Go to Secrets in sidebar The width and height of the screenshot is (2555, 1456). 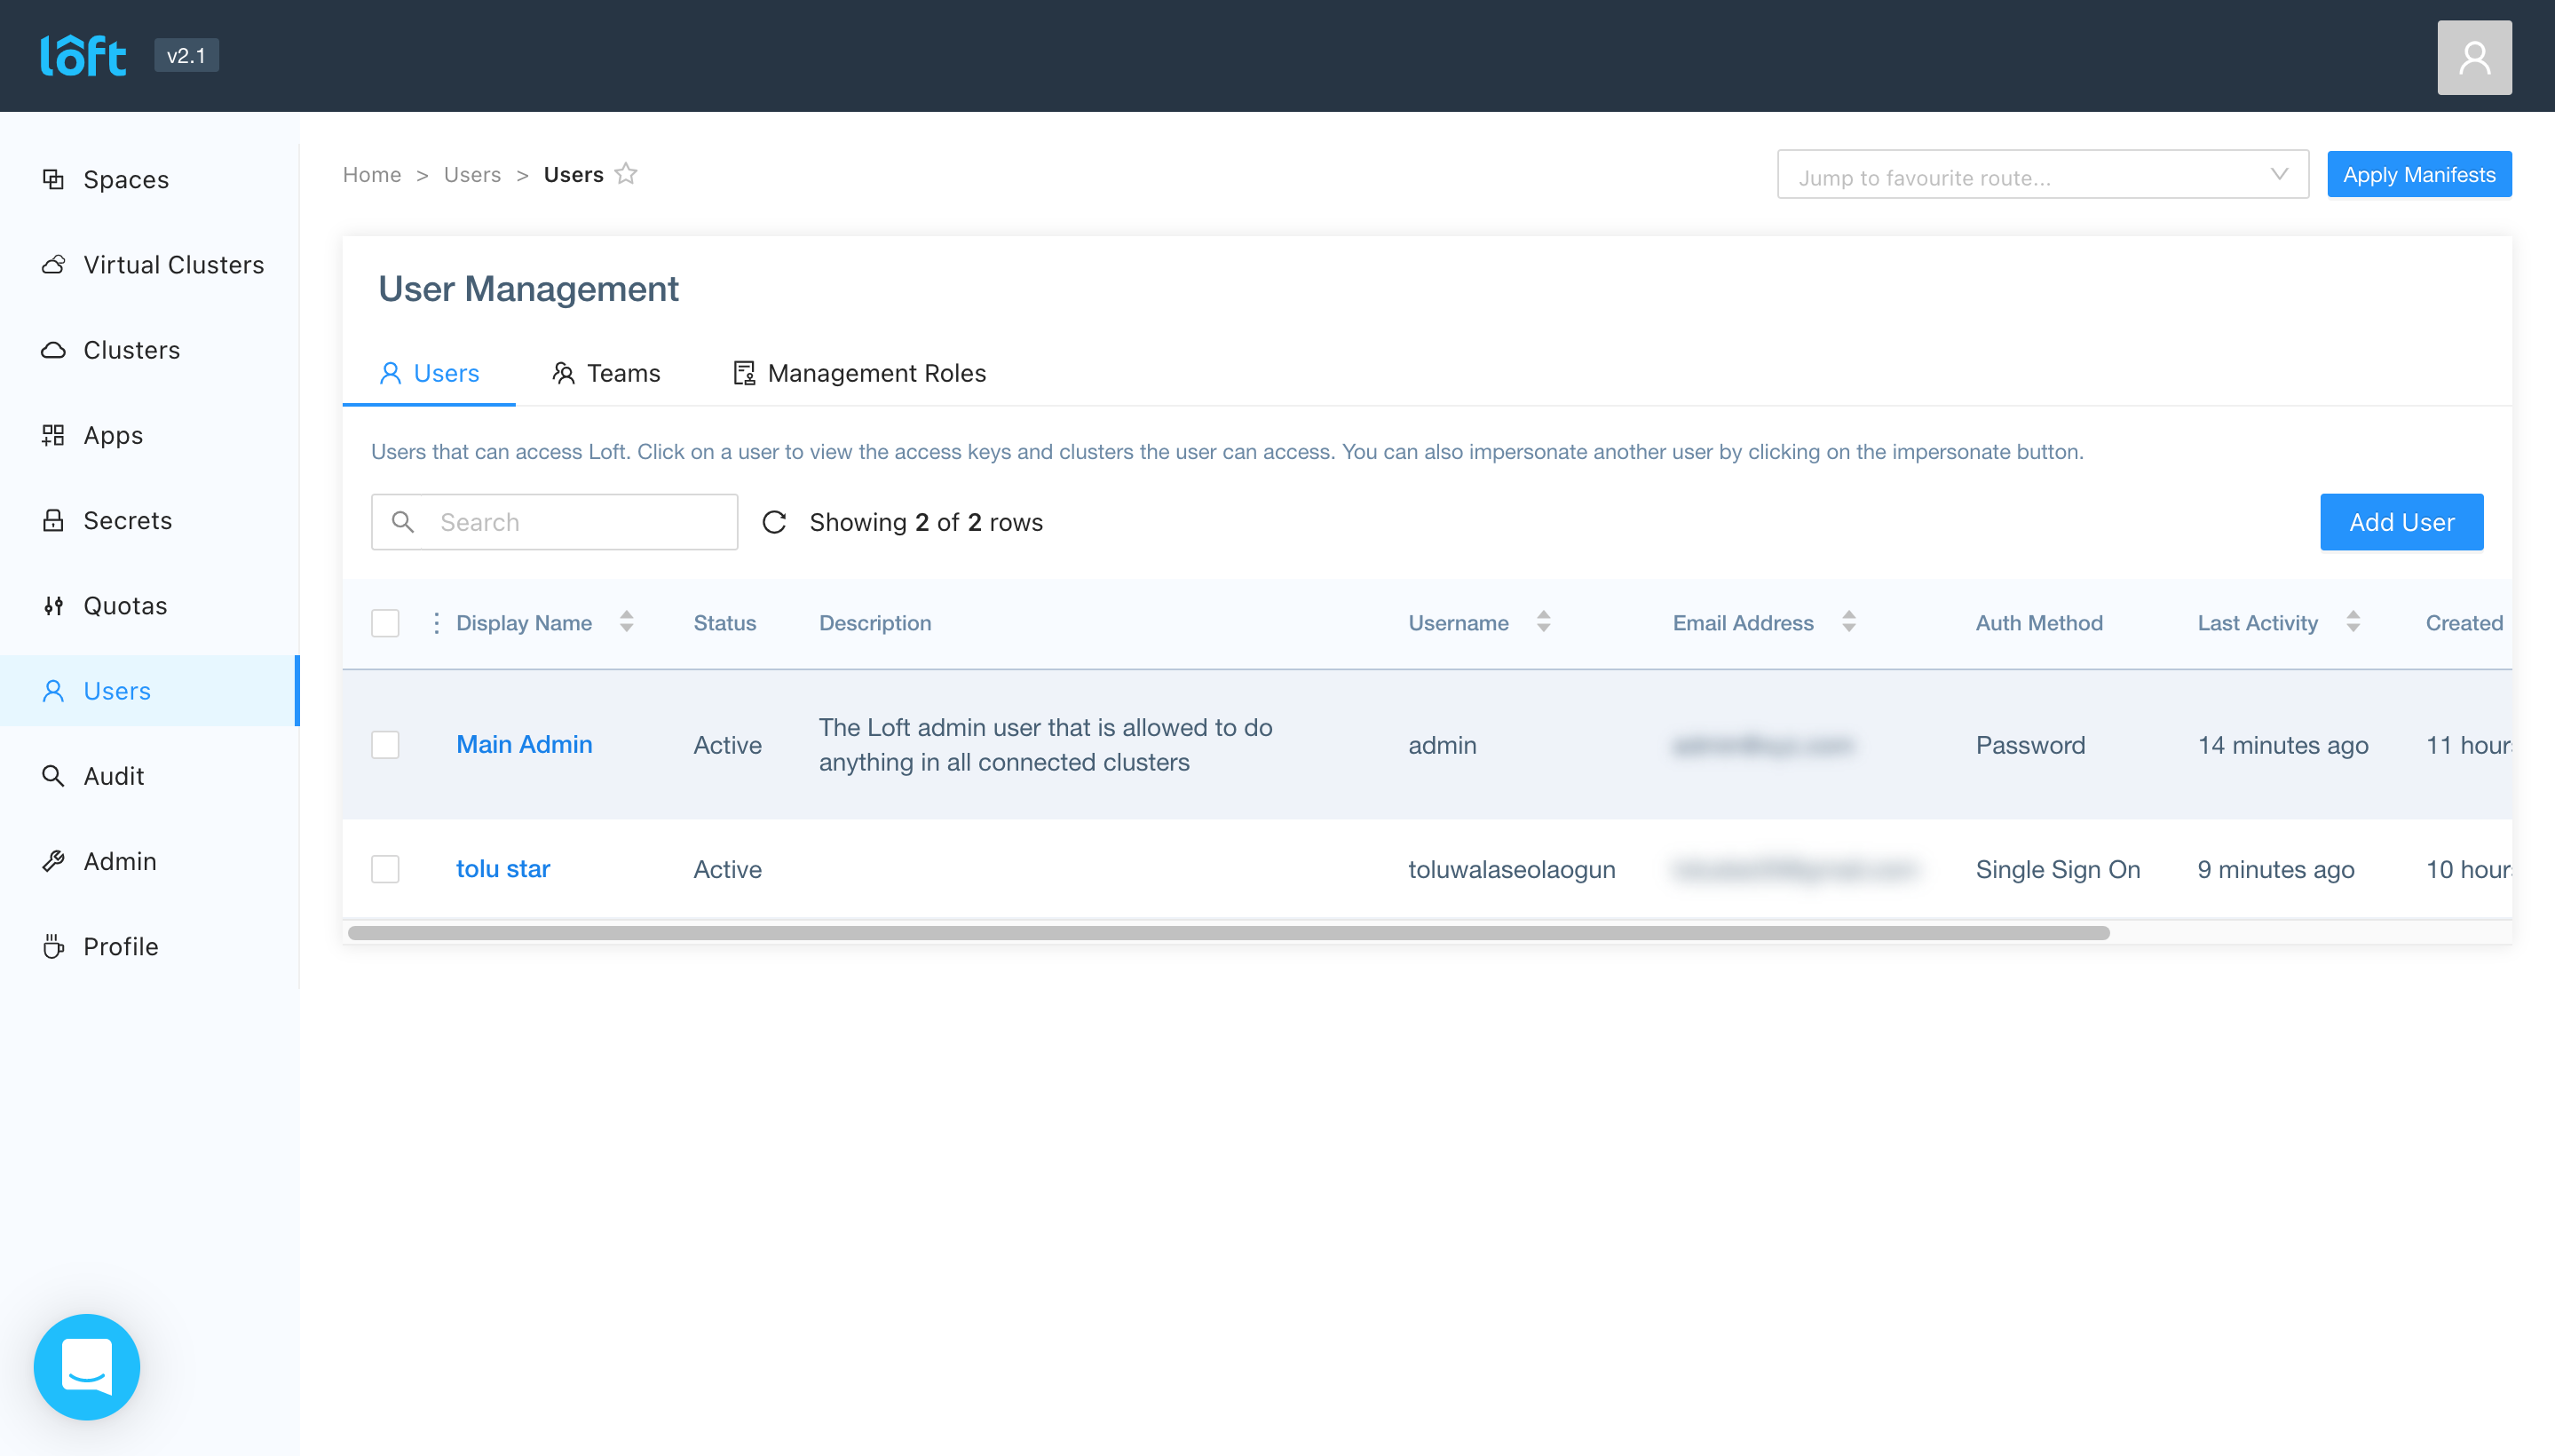pyautogui.click(x=127, y=520)
